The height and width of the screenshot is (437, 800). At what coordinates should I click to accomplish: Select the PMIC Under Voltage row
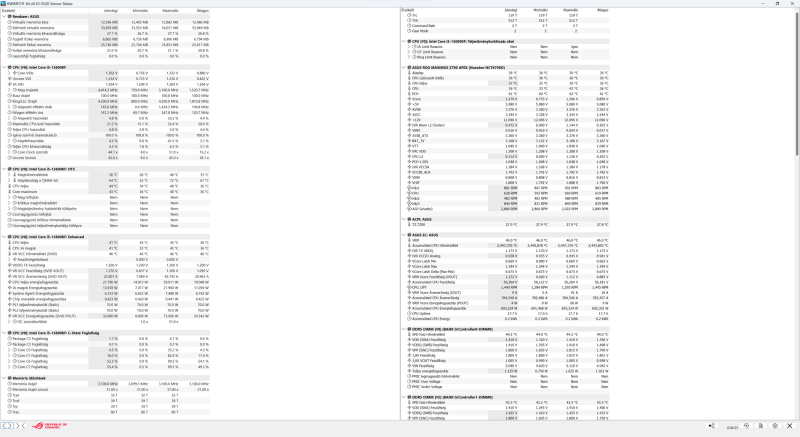[x=506, y=387]
